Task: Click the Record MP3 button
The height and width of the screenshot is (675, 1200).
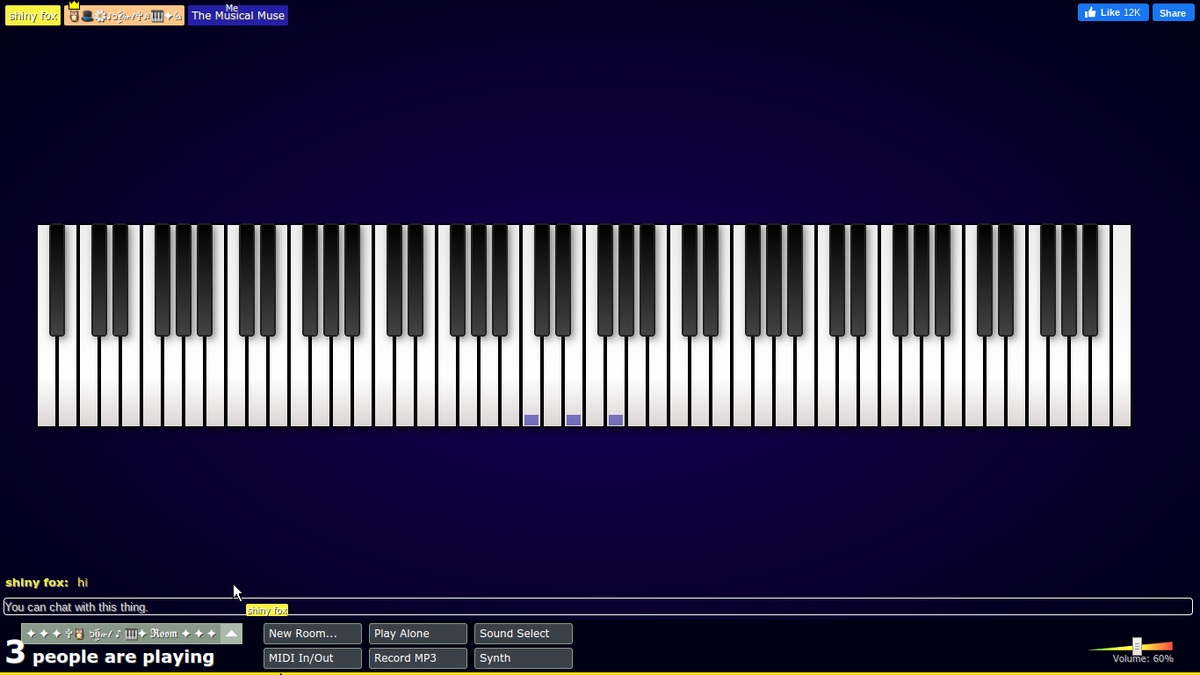Action: click(x=417, y=658)
